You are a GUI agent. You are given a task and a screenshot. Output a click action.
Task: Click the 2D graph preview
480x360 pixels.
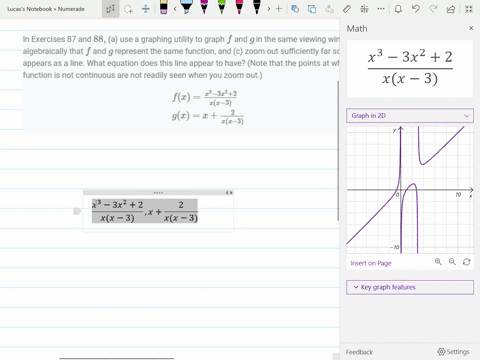[410, 190]
